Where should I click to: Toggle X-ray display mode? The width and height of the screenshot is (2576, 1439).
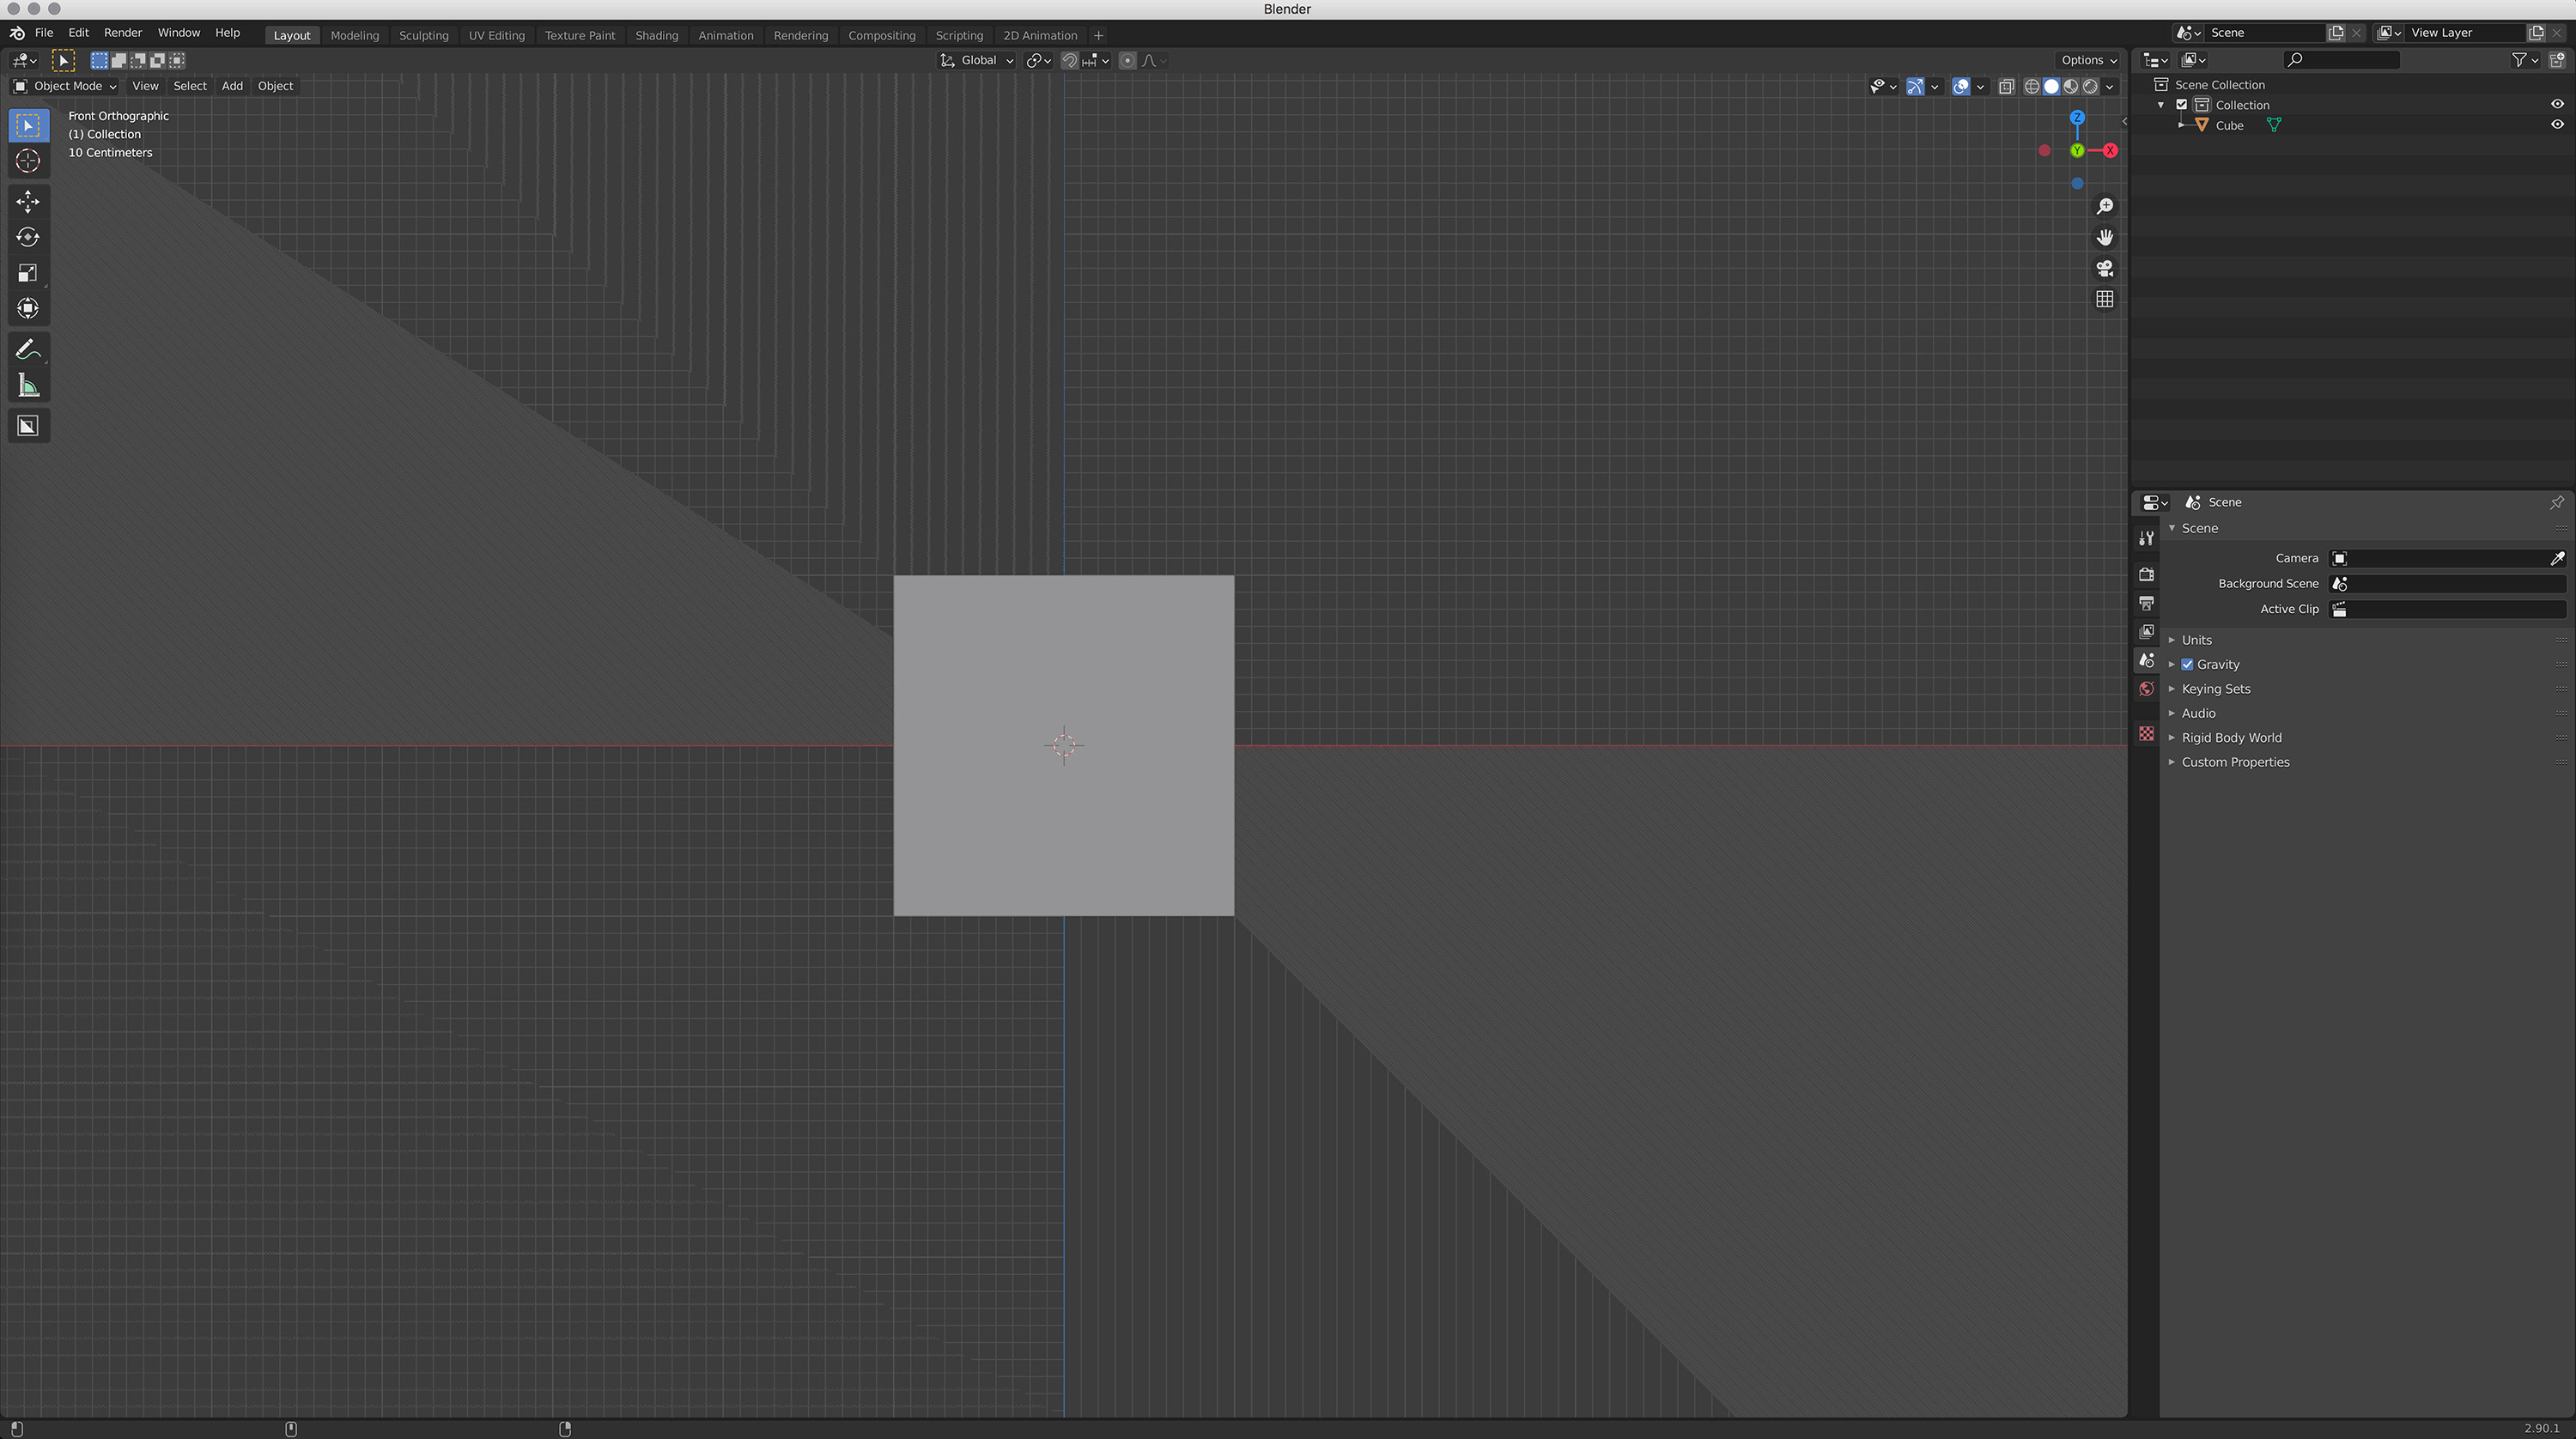pos(2006,87)
